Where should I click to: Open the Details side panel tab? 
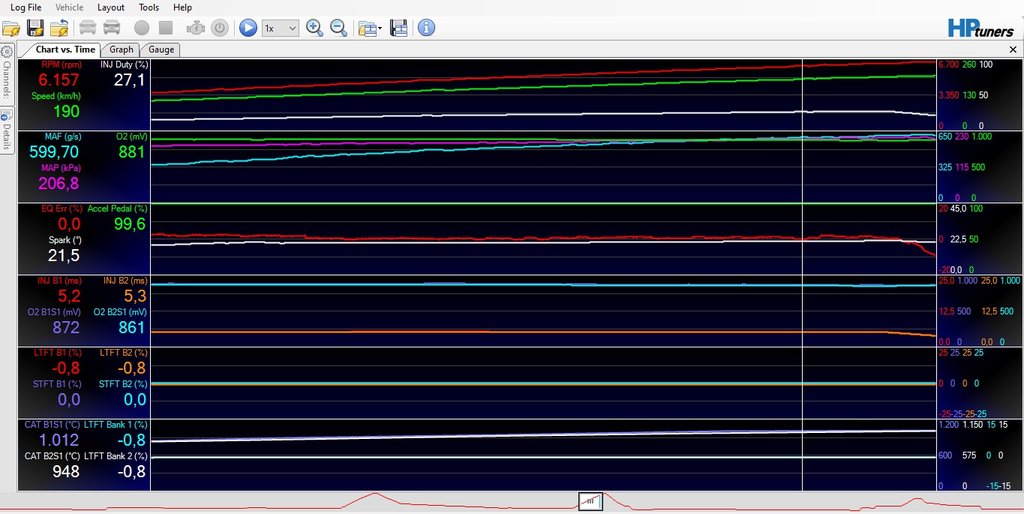7,129
